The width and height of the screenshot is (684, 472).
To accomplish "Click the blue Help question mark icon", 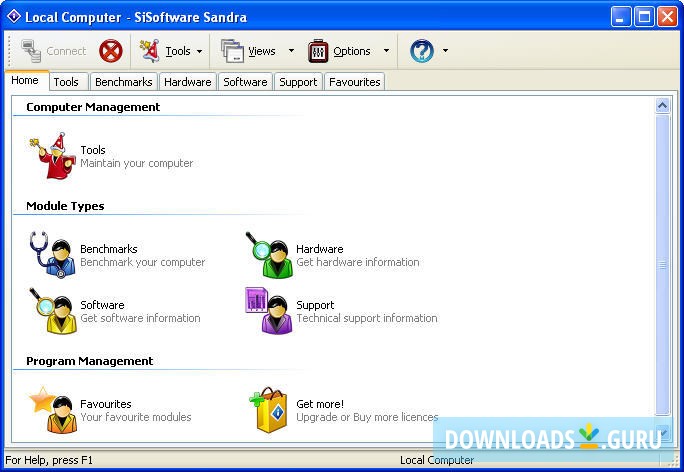I will pyautogui.click(x=421, y=51).
